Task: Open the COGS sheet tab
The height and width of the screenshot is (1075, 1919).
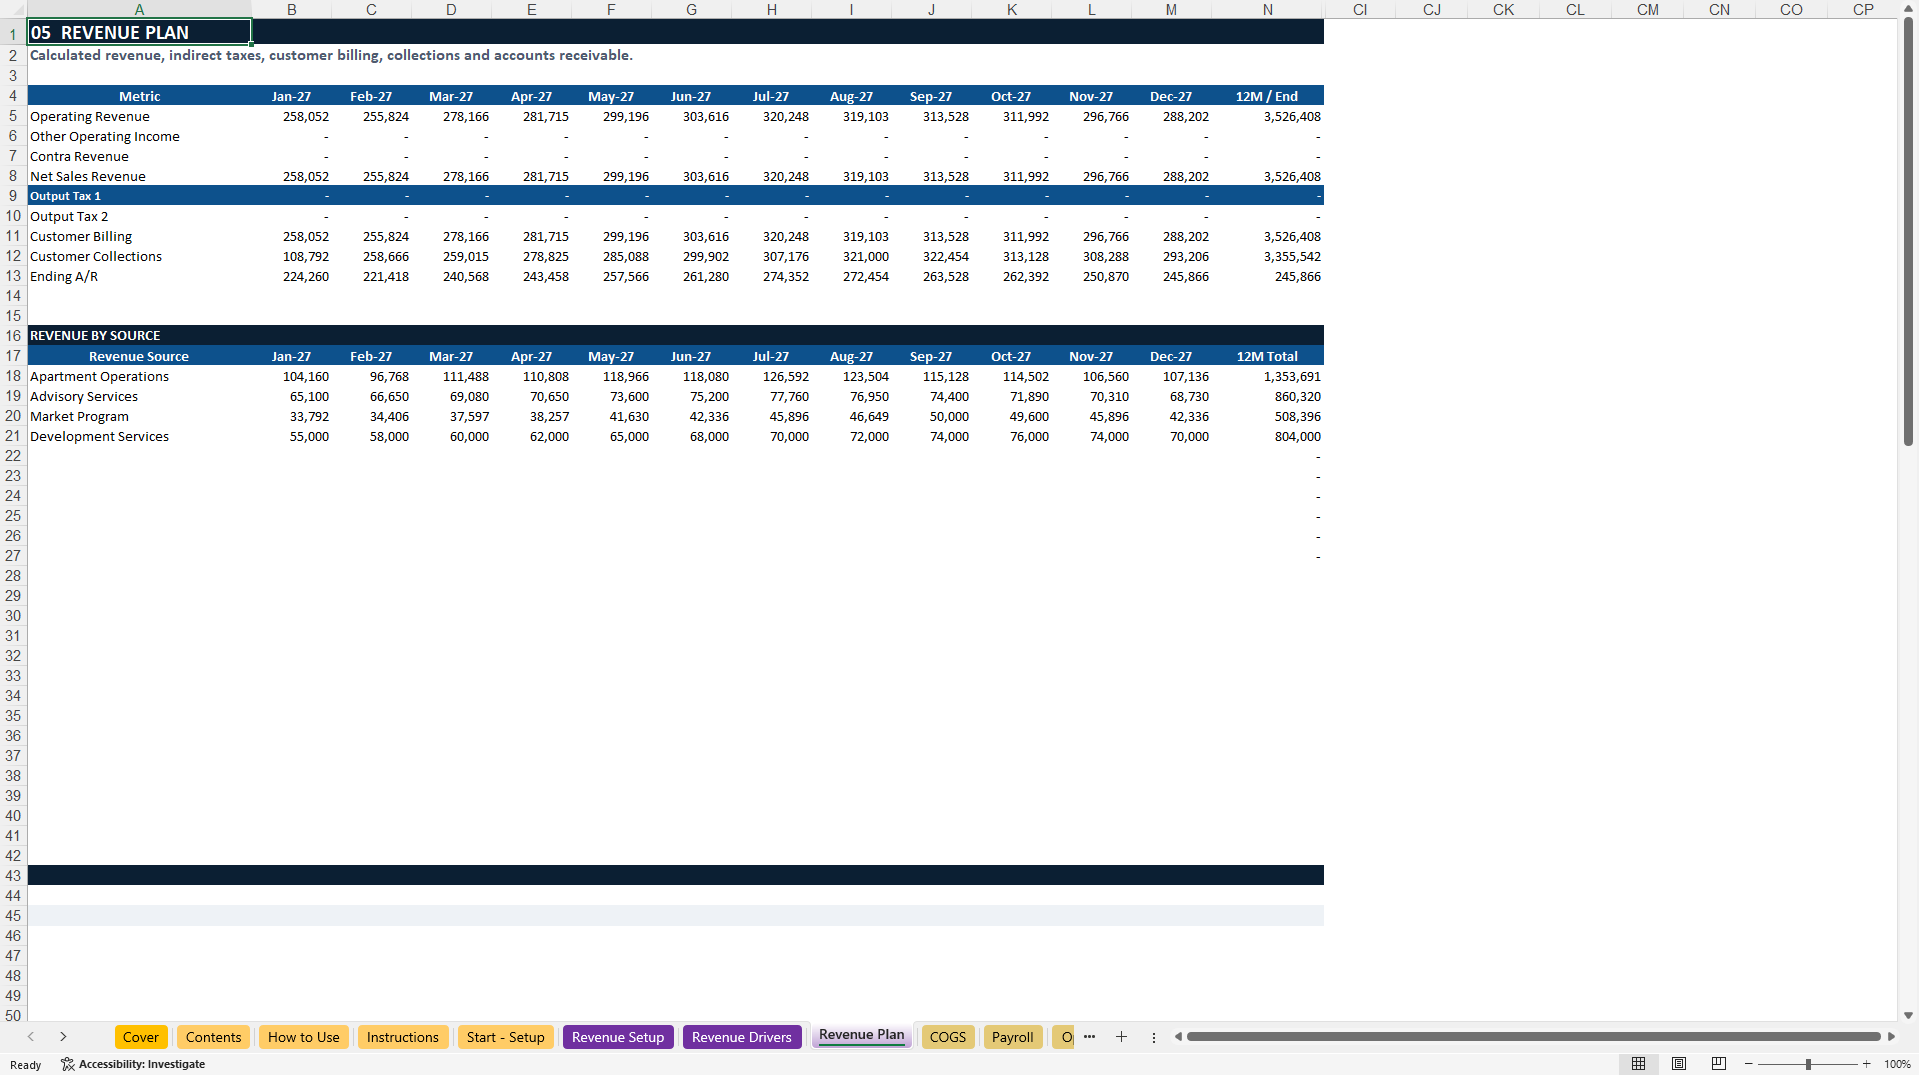Action: point(947,1037)
